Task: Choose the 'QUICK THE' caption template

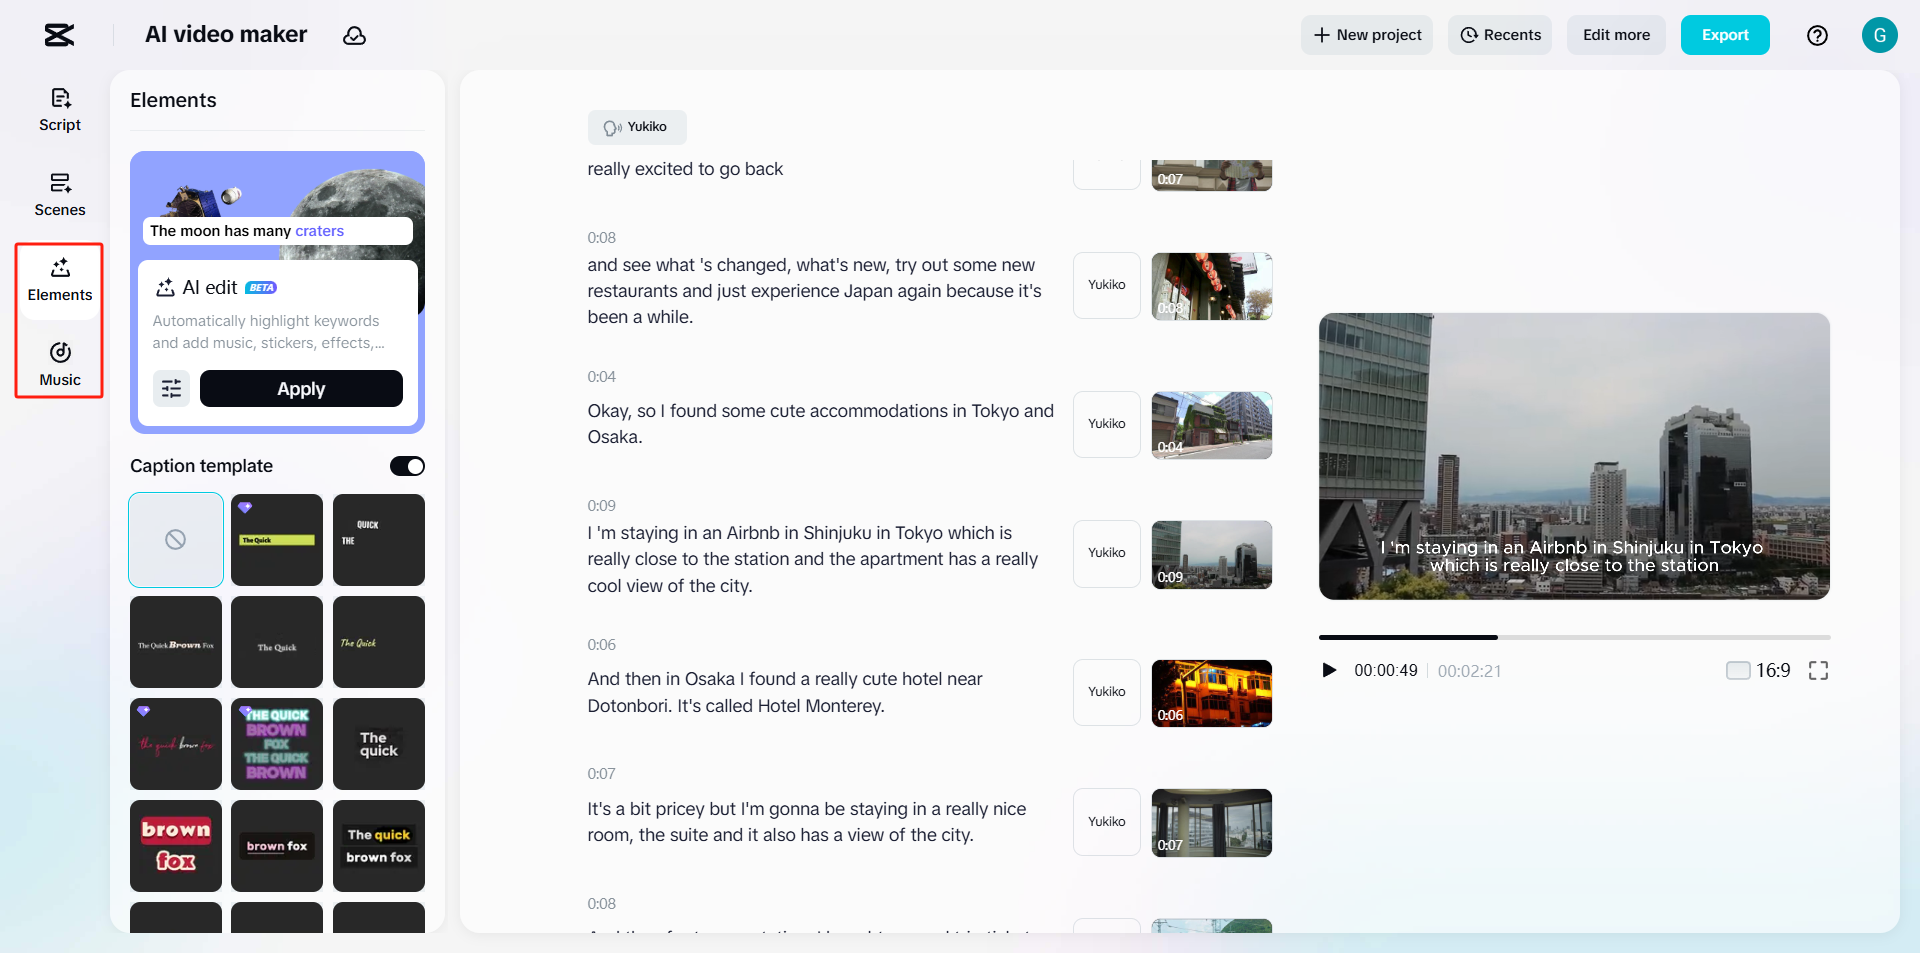Action: [379, 540]
